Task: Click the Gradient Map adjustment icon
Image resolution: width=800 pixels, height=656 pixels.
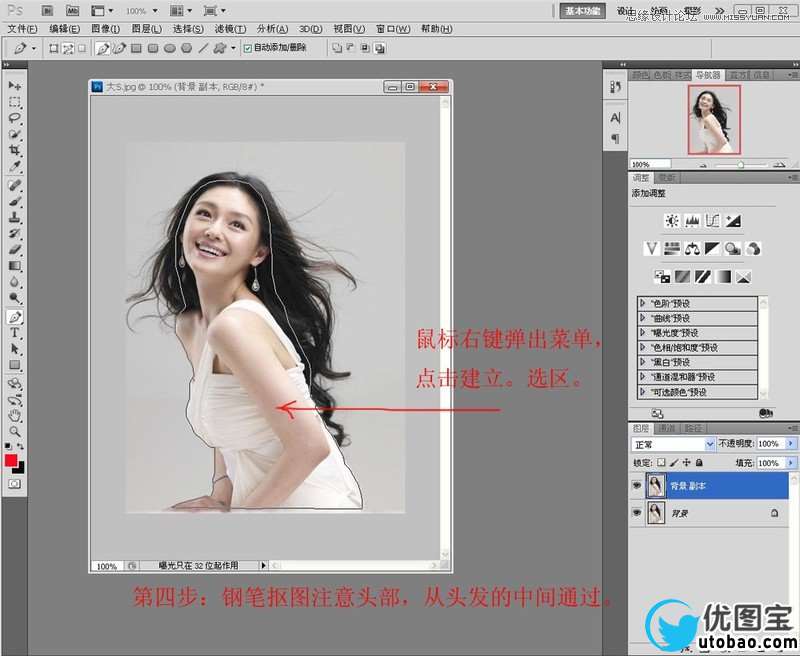Action: click(723, 276)
